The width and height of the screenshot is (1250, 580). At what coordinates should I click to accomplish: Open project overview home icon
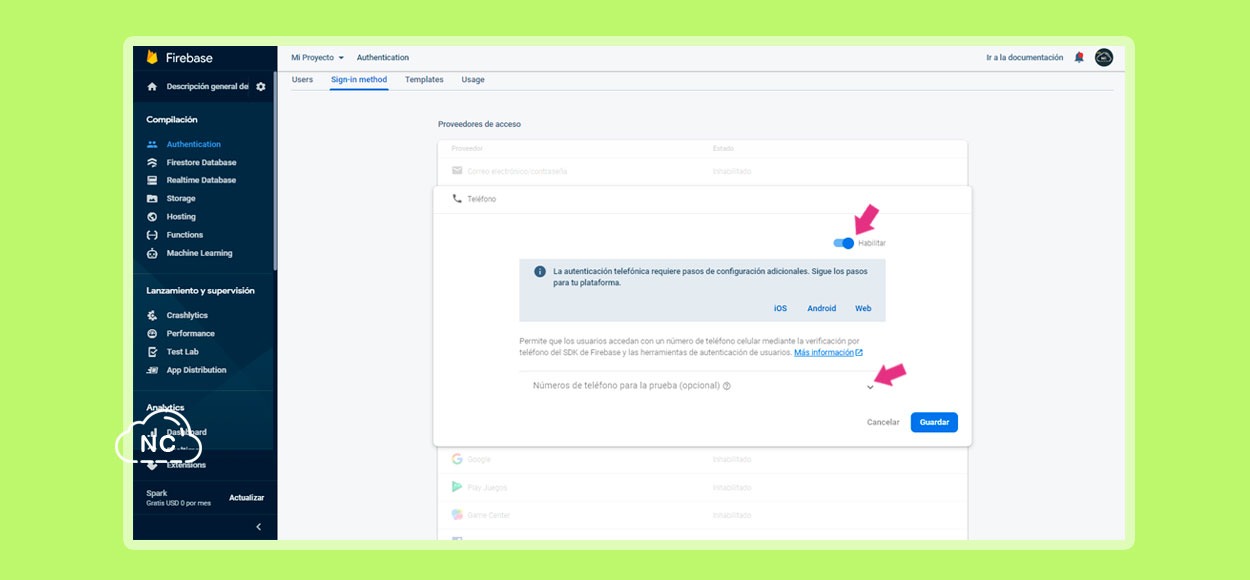coord(152,87)
